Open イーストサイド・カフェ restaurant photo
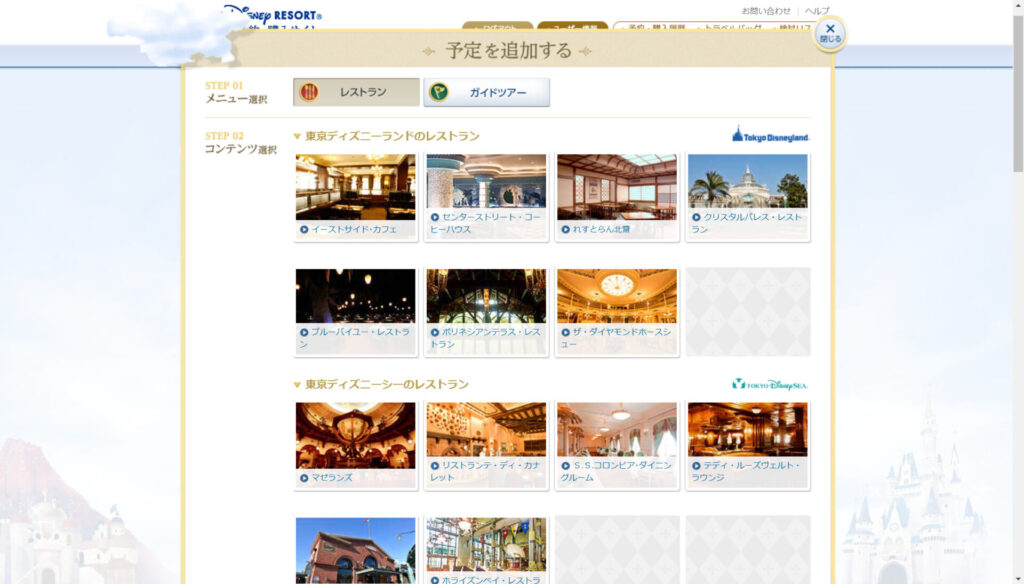Image resolution: width=1024 pixels, height=584 pixels. (x=355, y=187)
